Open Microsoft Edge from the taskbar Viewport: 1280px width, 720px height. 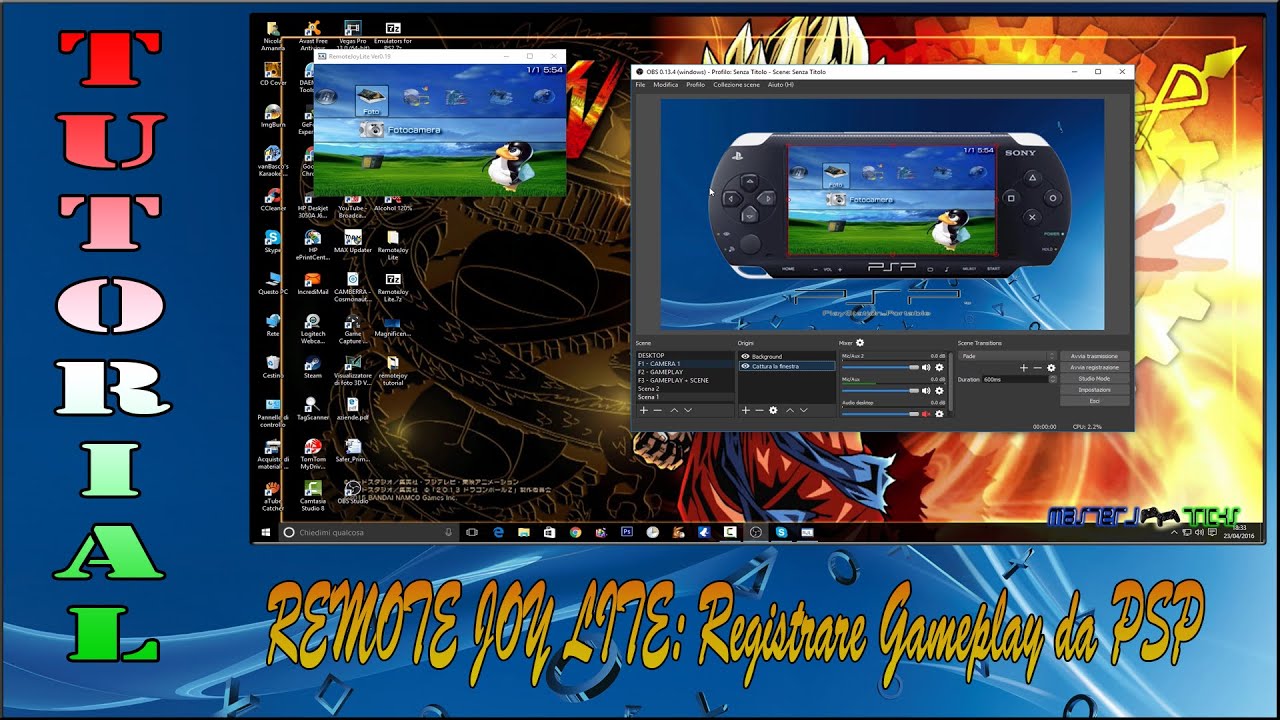pos(498,532)
